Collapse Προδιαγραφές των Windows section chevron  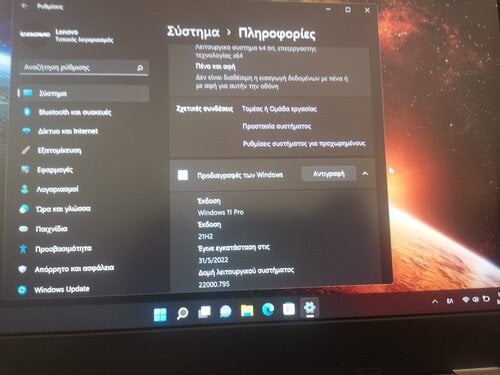tap(365, 173)
